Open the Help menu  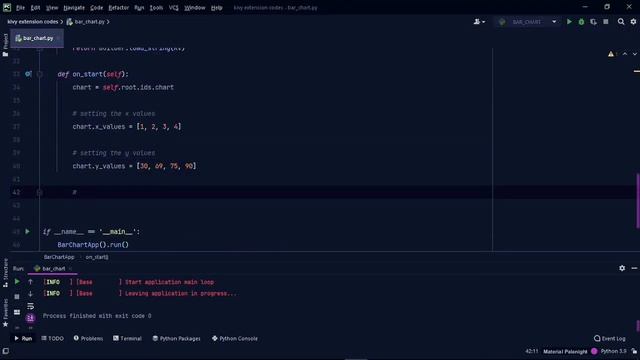tap(217, 8)
